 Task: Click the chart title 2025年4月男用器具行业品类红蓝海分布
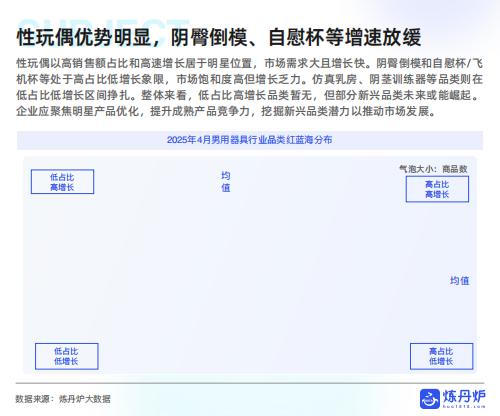point(249,140)
